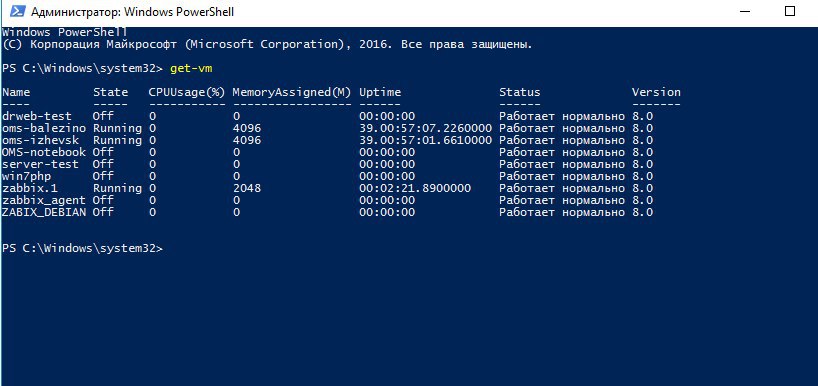Click version 8.0 of zabbix_agent
The image size is (818, 386).
coord(642,200)
